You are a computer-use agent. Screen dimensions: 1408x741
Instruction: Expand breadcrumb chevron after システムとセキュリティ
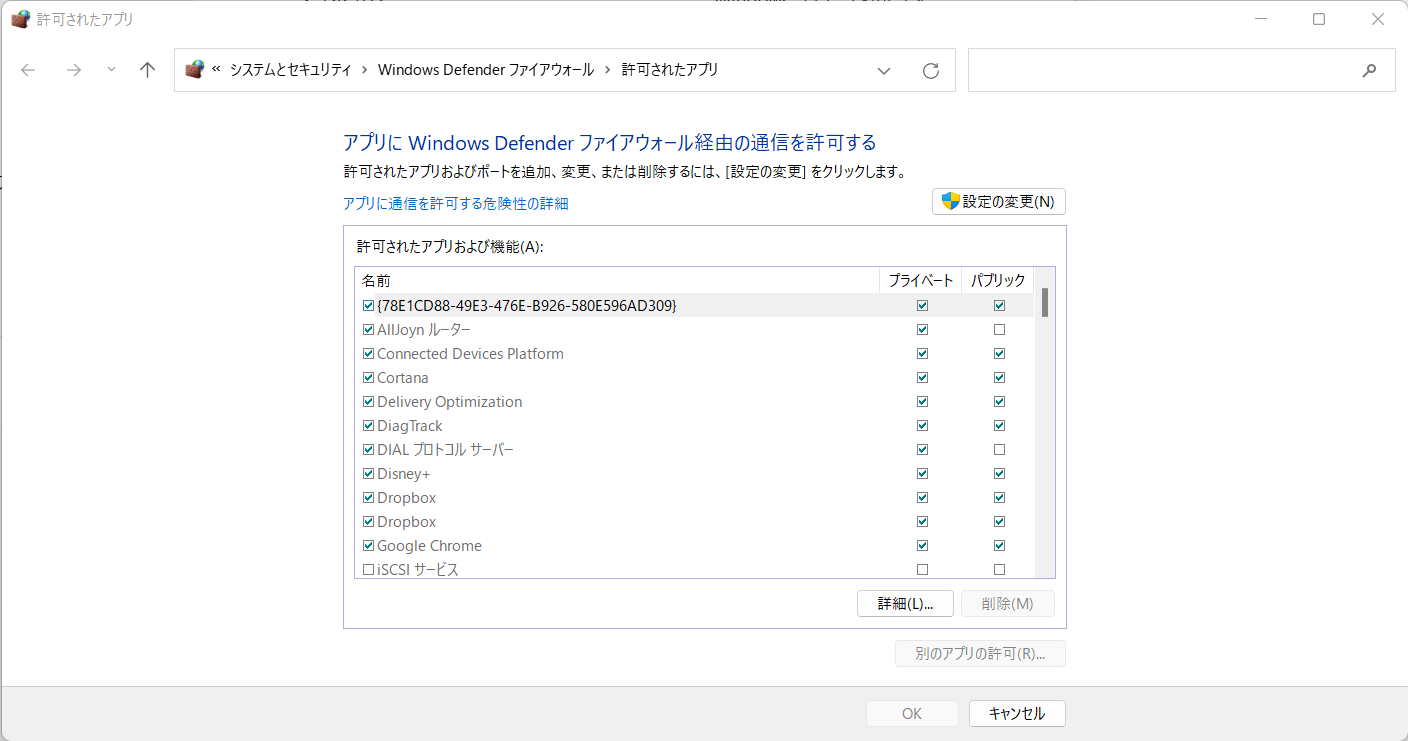(x=365, y=70)
